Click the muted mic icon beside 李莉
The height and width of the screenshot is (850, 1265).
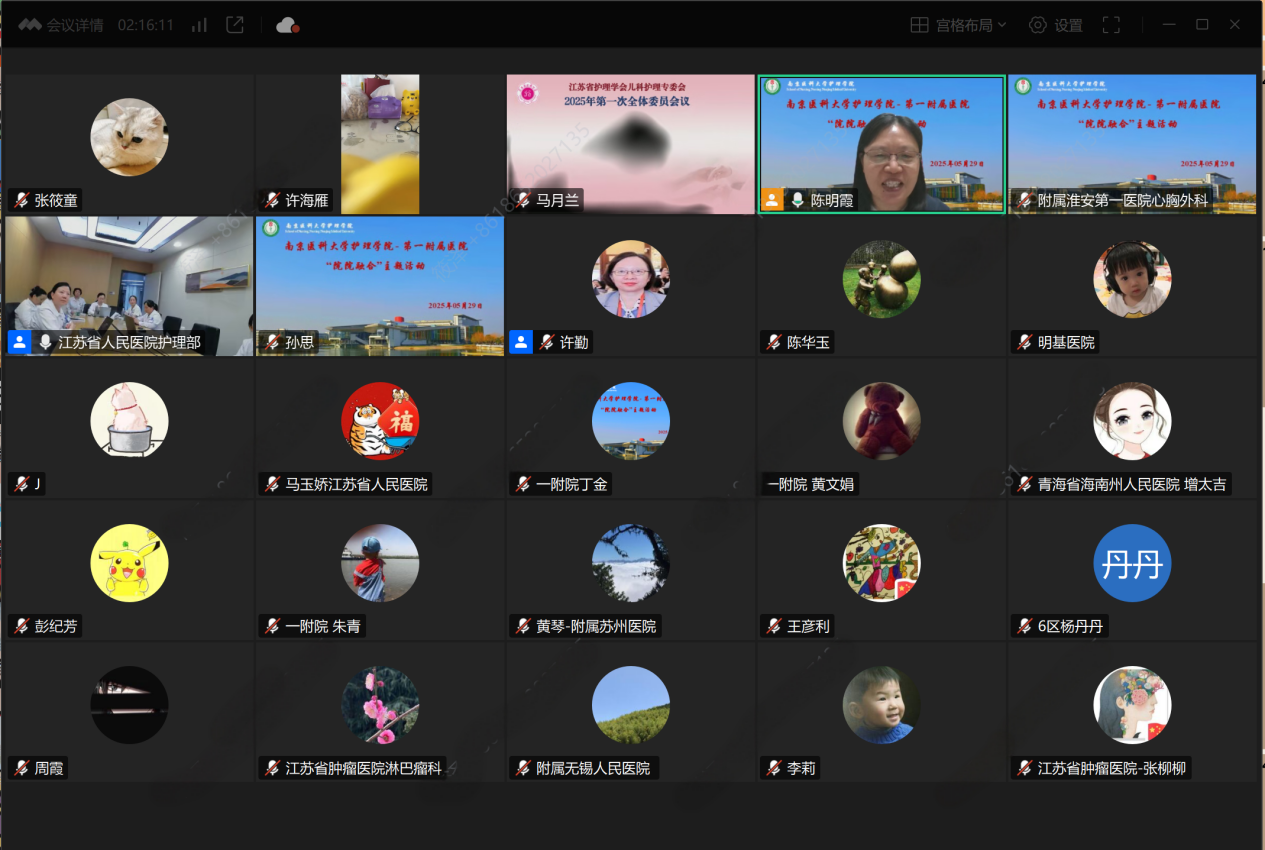[773, 768]
